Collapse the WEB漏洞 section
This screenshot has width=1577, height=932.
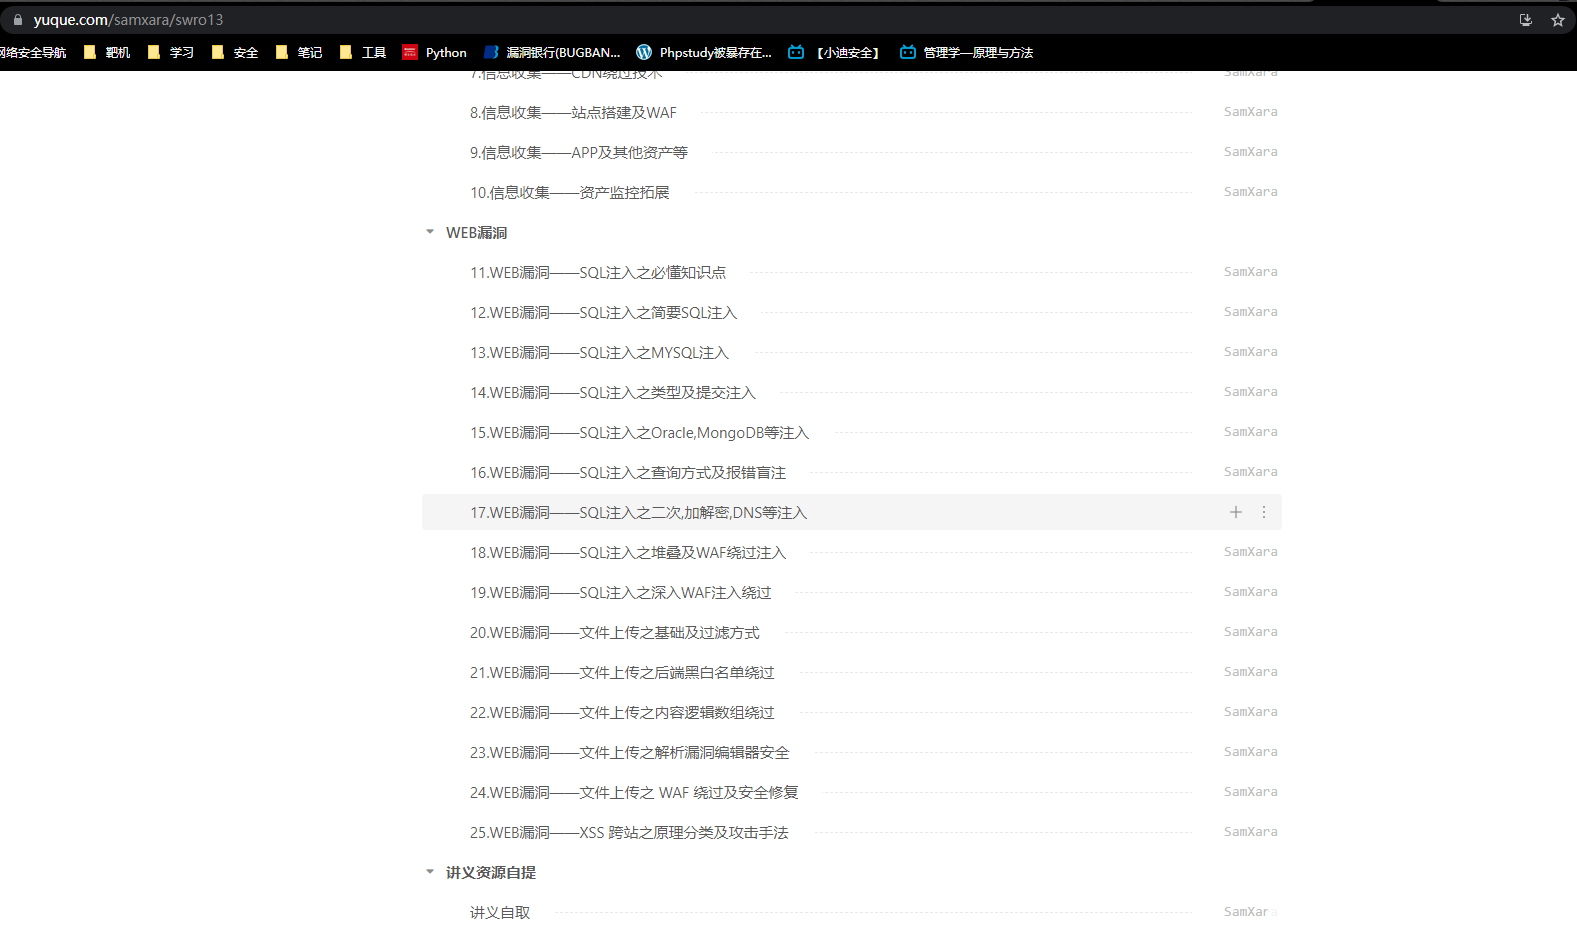click(430, 232)
